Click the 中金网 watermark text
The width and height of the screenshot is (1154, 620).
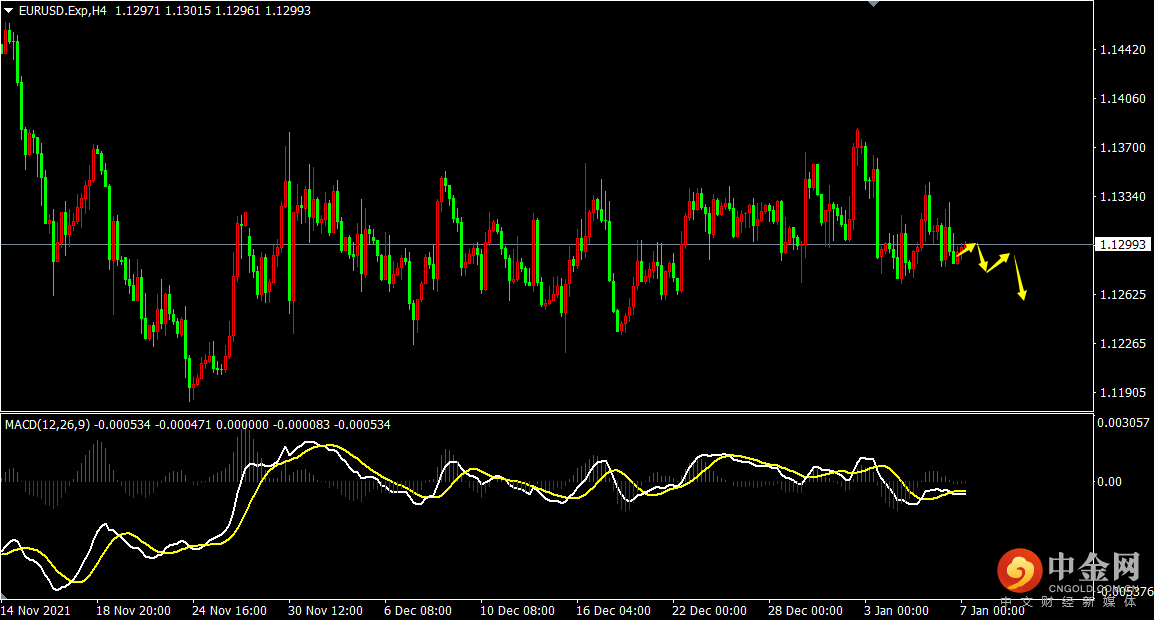pyautogui.click(x=1094, y=568)
